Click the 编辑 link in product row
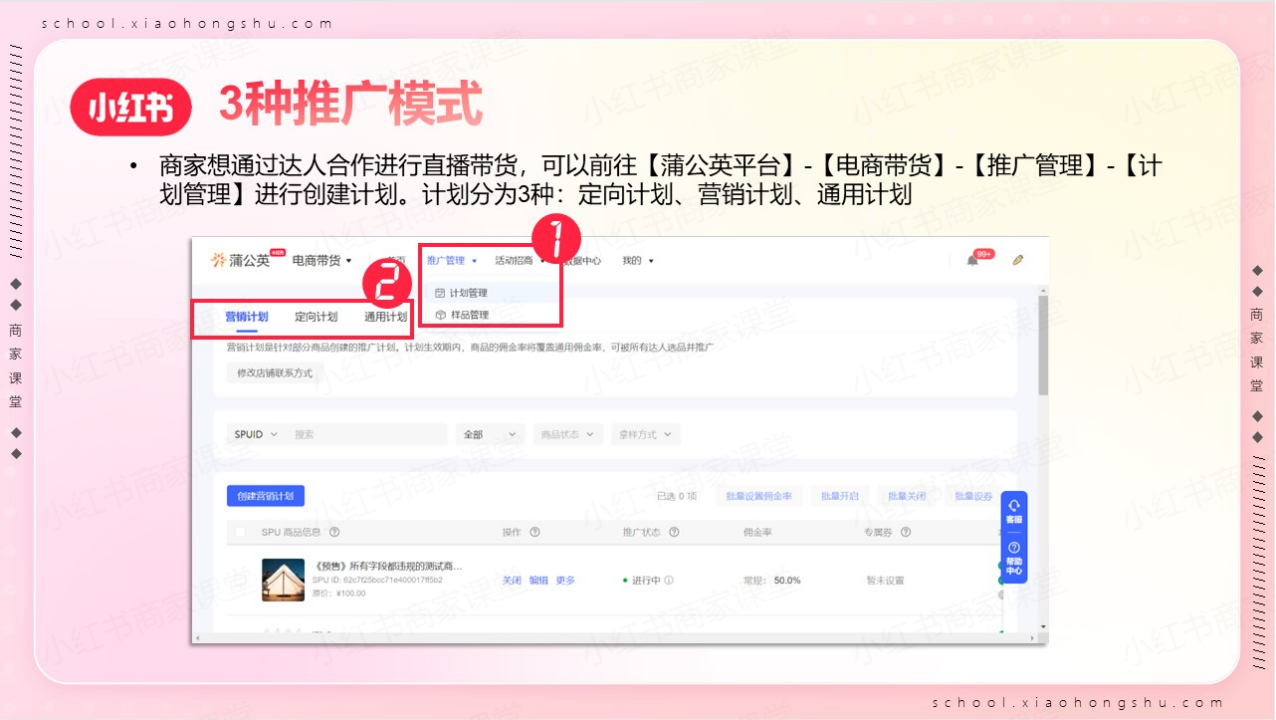 tap(538, 580)
